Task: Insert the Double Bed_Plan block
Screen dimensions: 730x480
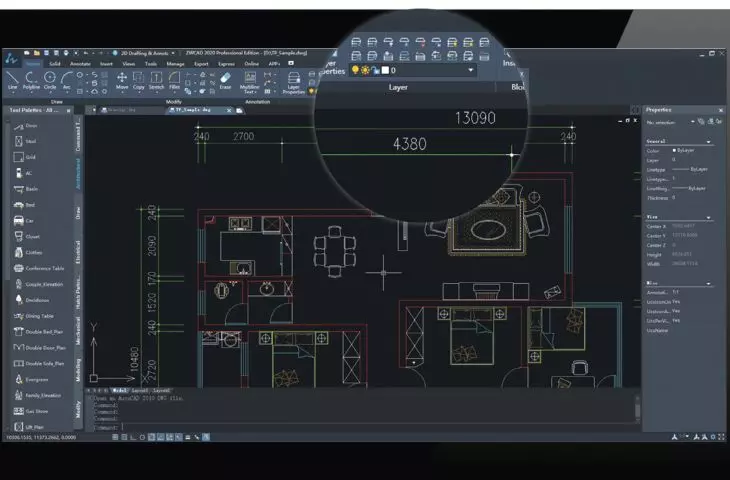Action: click(x=38, y=332)
